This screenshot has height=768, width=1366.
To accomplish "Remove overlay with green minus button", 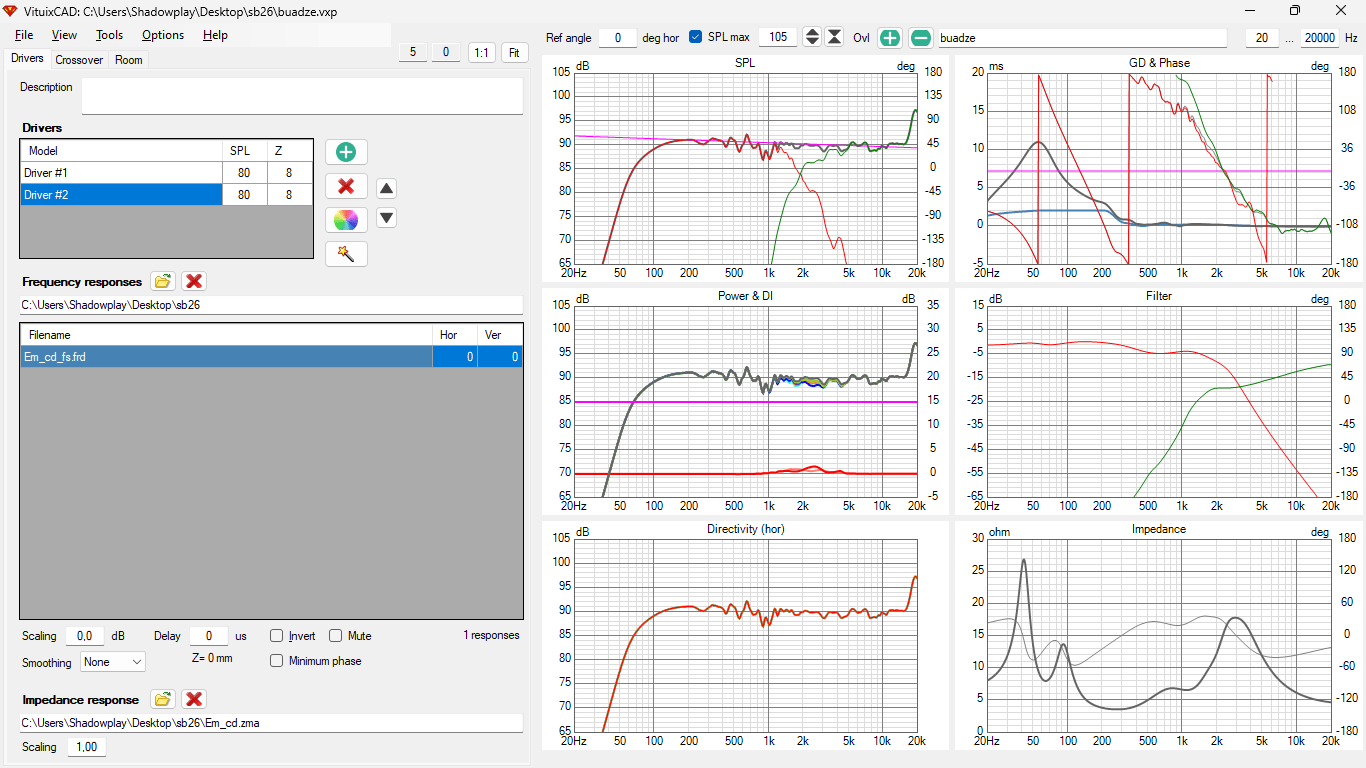I will [922, 38].
